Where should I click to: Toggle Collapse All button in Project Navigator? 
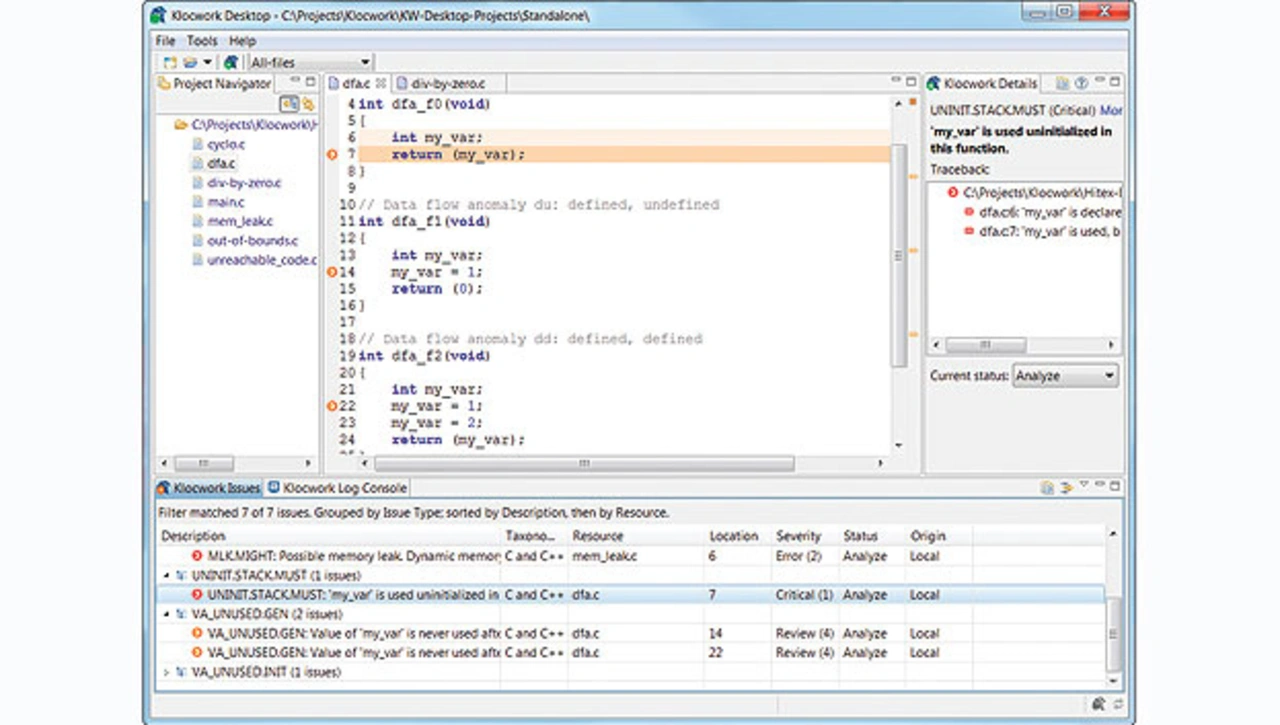[288, 104]
